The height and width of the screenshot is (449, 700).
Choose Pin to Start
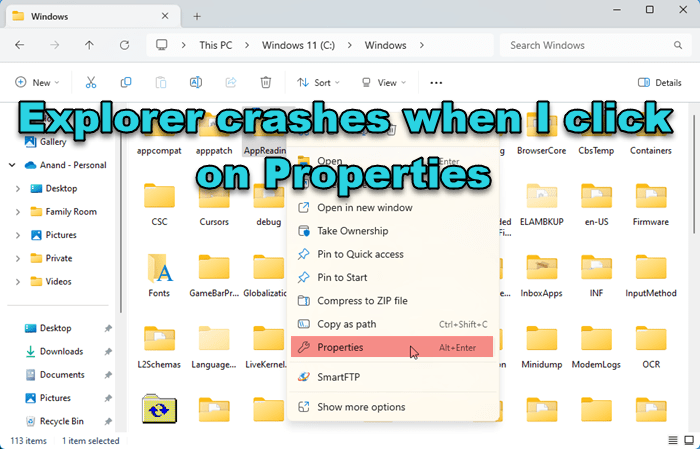[392, 277]
